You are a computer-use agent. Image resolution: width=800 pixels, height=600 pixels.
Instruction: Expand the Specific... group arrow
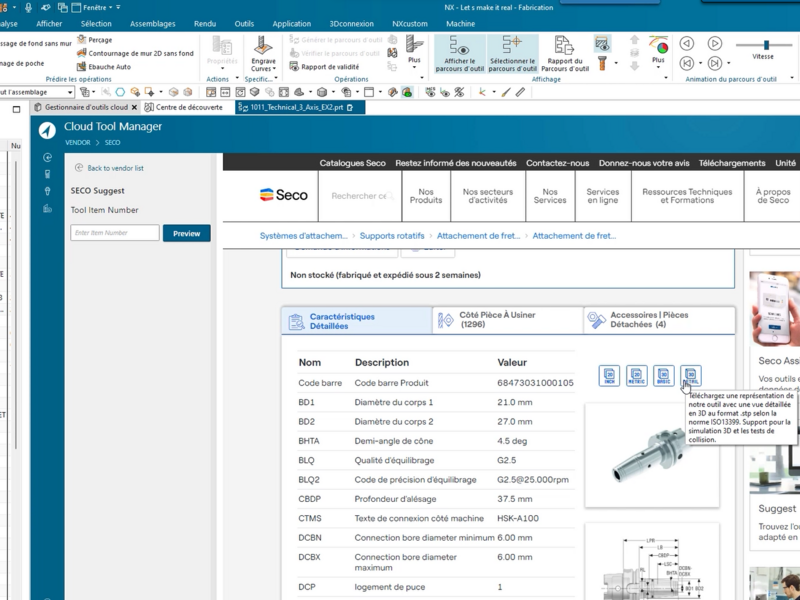[276, 79]
